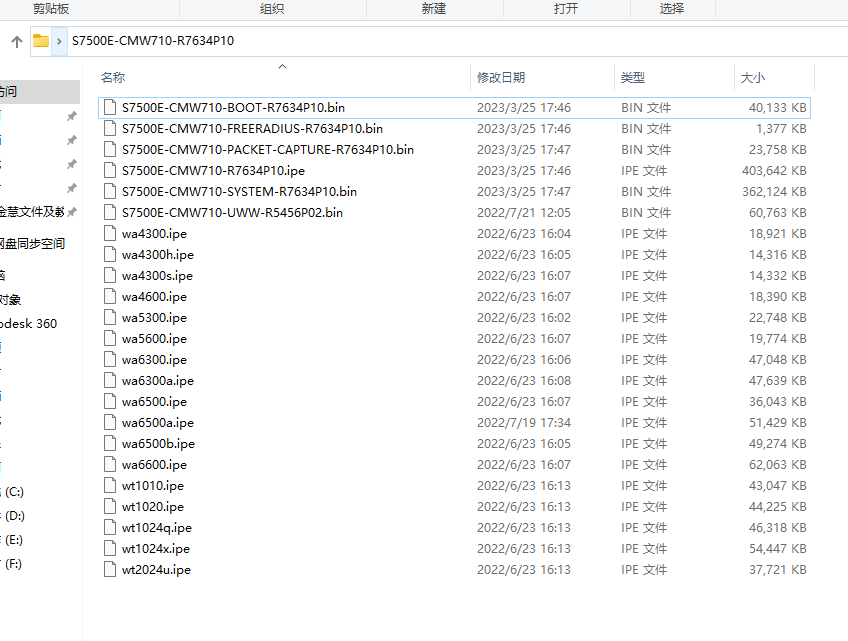Click date 2022/7/21 12:05

pos(524,213)
